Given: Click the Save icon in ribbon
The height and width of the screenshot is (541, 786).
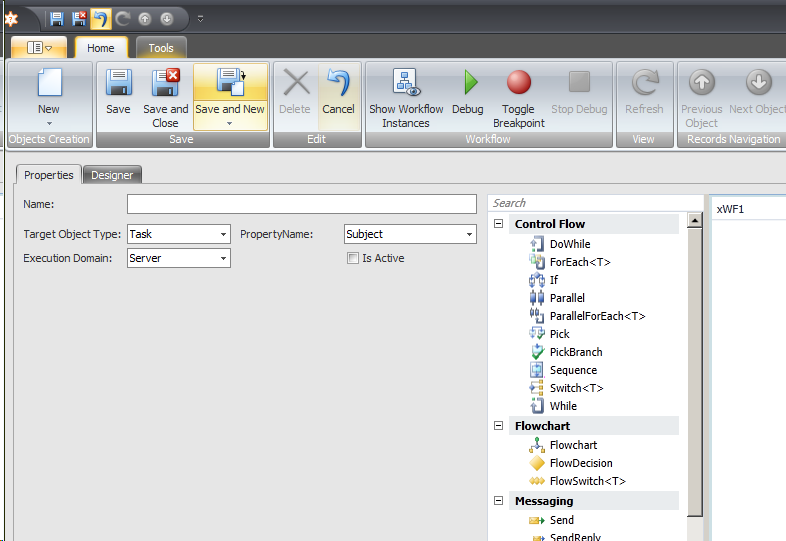Looking at the screenshot, I should click(x=118, y=84).
